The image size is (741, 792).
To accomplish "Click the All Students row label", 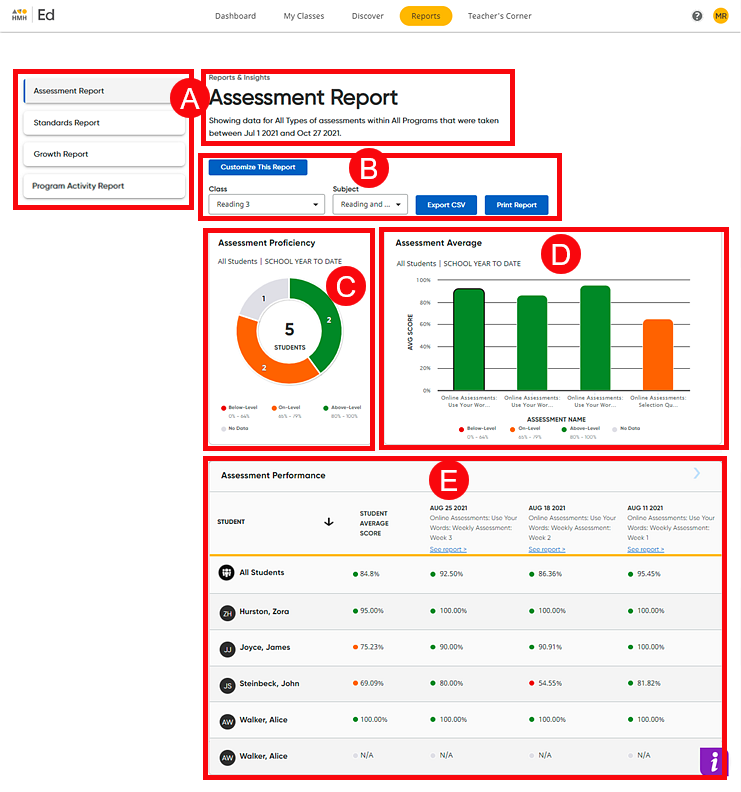I will click(262, 573).
